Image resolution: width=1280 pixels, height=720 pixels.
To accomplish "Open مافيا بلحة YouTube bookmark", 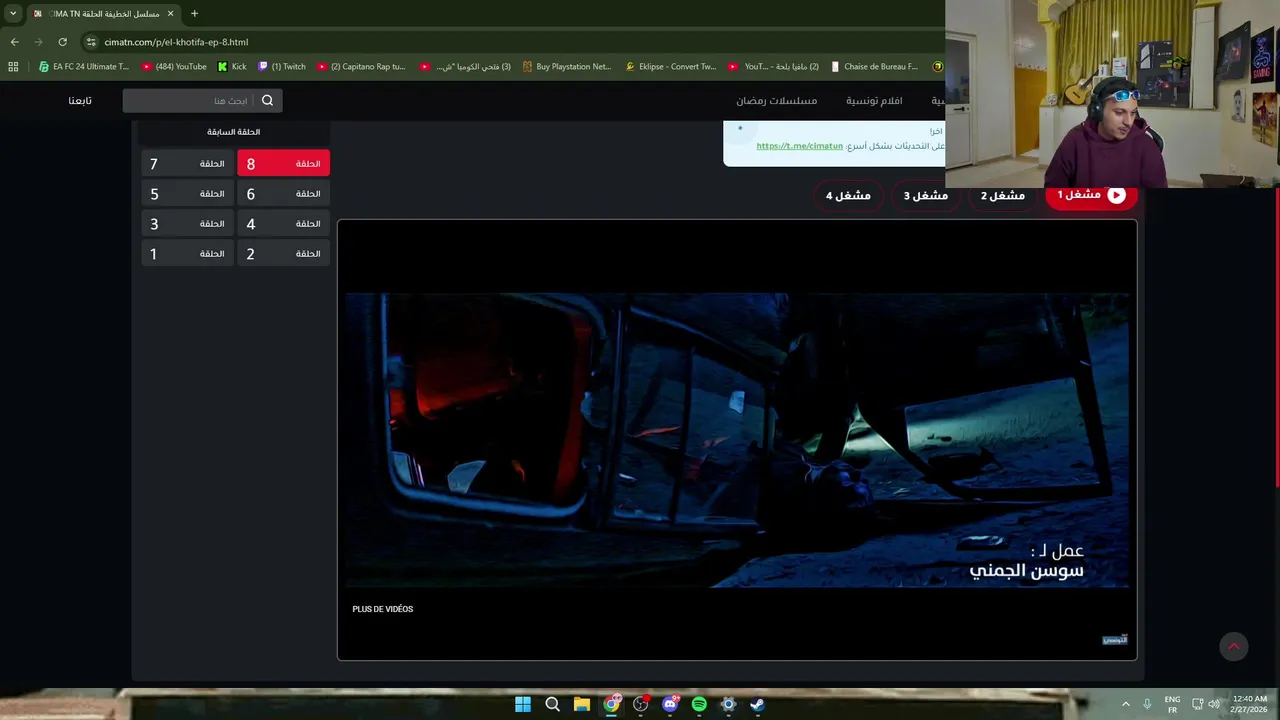I will click(773, 67).
